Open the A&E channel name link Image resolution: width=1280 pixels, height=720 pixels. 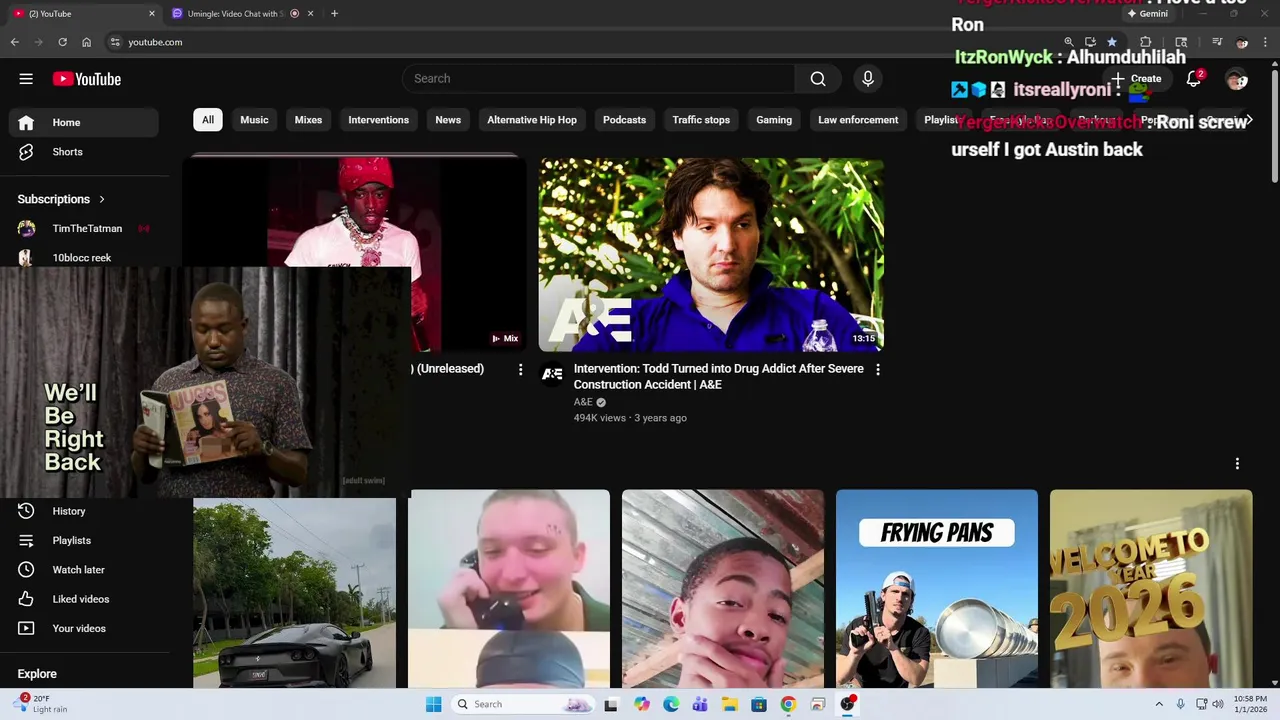click(x=583, y=402)
